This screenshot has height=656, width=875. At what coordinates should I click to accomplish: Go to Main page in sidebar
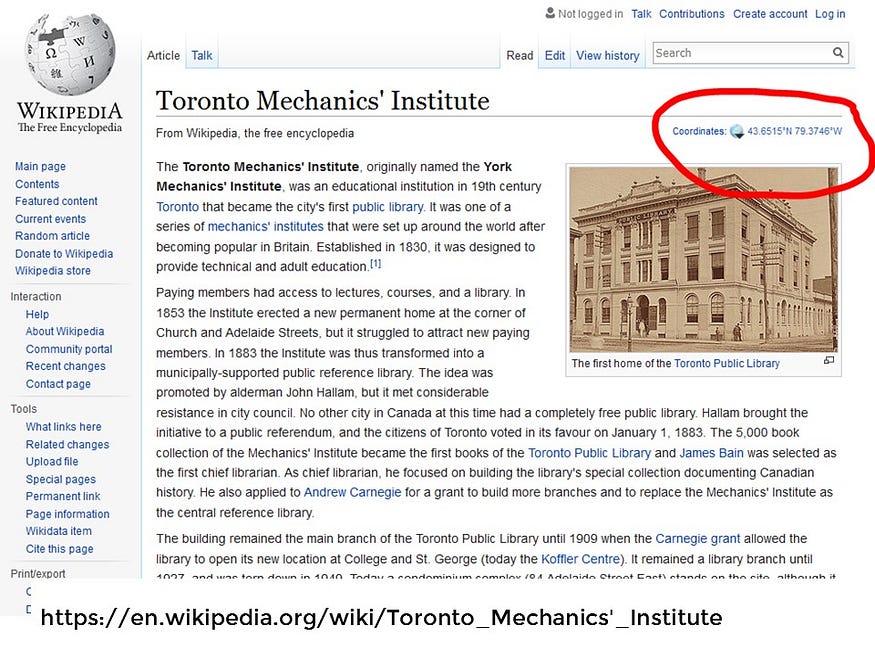pyautogui.click(x=40, y=166)
